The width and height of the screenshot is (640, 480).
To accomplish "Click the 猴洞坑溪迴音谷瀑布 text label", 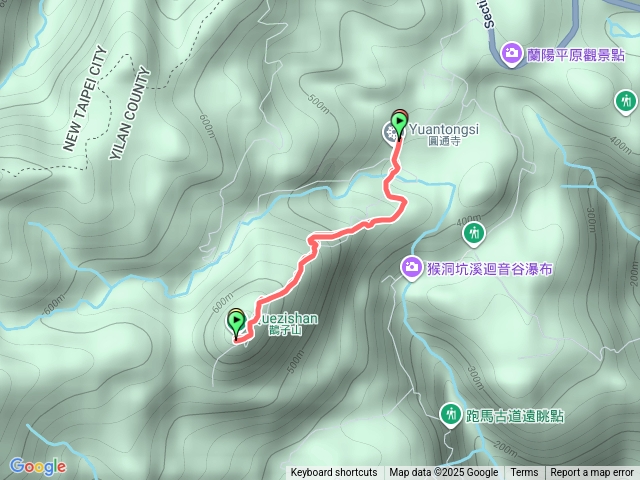I will pyautogui.click(x=490, y=269).
